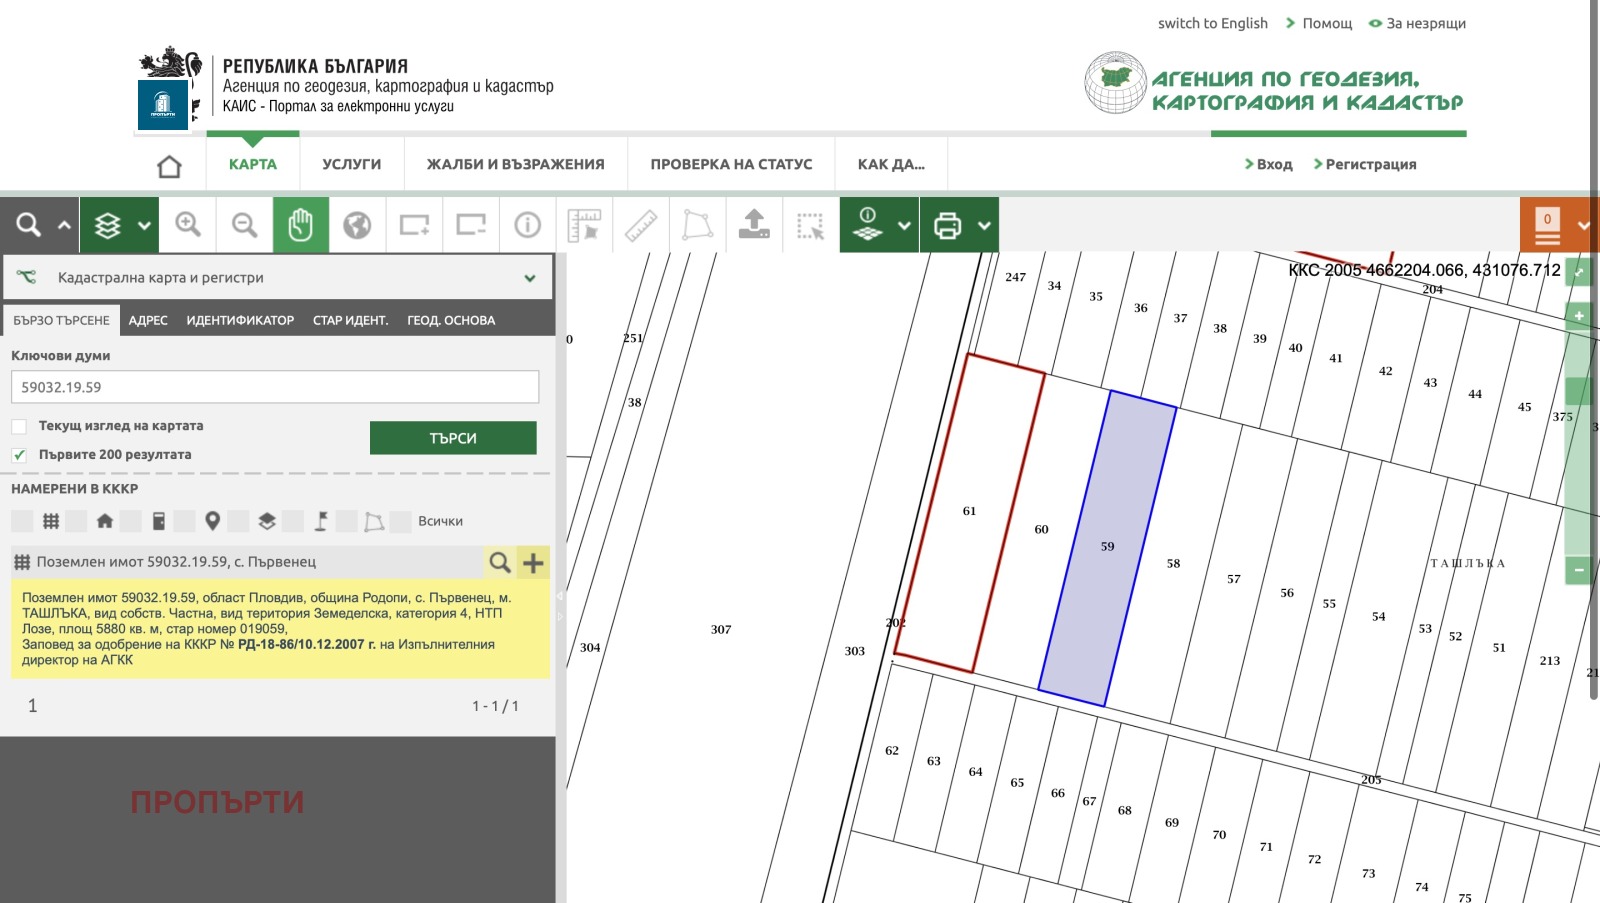Screen dimensions: 1600x903
Task: Uncheck 'Първите 200 резултата' checkbox
Action: [x=19, y=455]
